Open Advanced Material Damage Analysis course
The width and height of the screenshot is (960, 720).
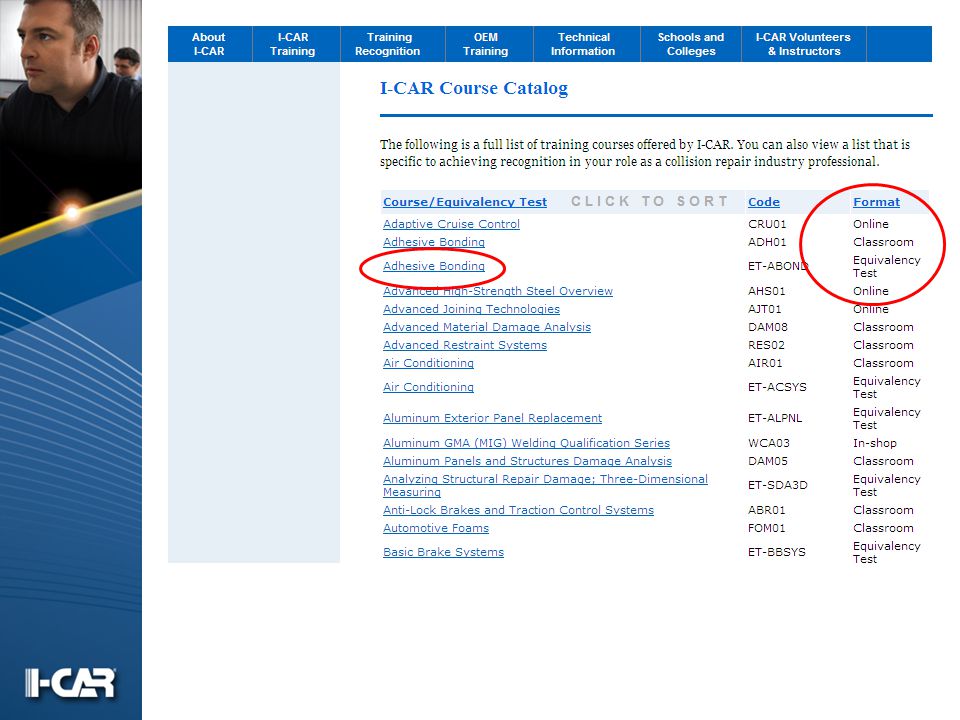click(x=487, y=327)
